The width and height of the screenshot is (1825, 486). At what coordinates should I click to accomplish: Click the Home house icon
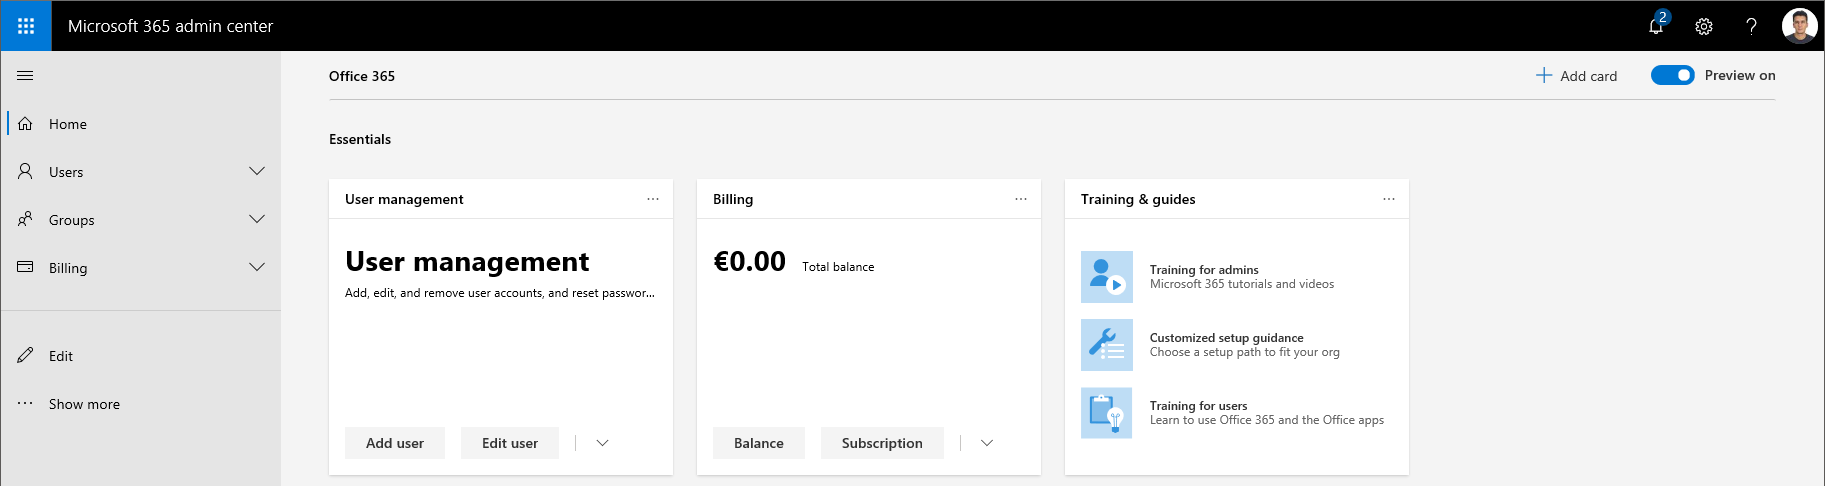point(26,124)
